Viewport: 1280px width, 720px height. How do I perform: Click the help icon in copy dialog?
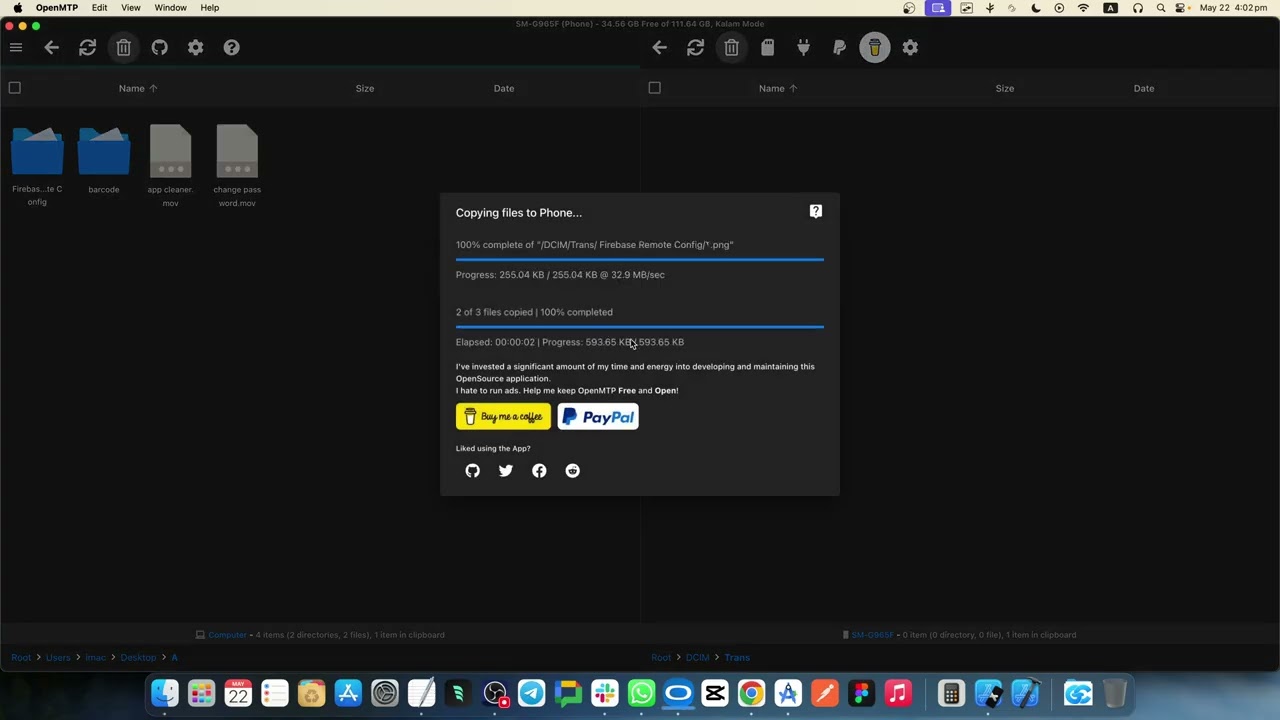pyautogui.click(x=816, y=211)
